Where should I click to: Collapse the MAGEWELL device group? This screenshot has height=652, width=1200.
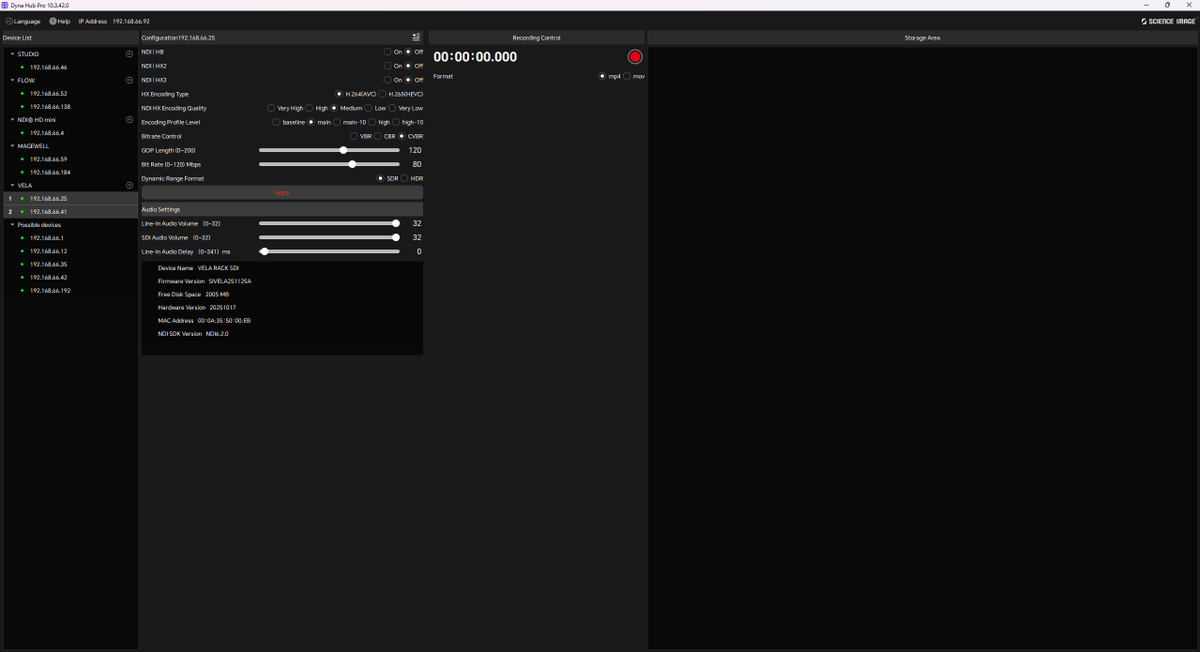[x=13, y=146]
